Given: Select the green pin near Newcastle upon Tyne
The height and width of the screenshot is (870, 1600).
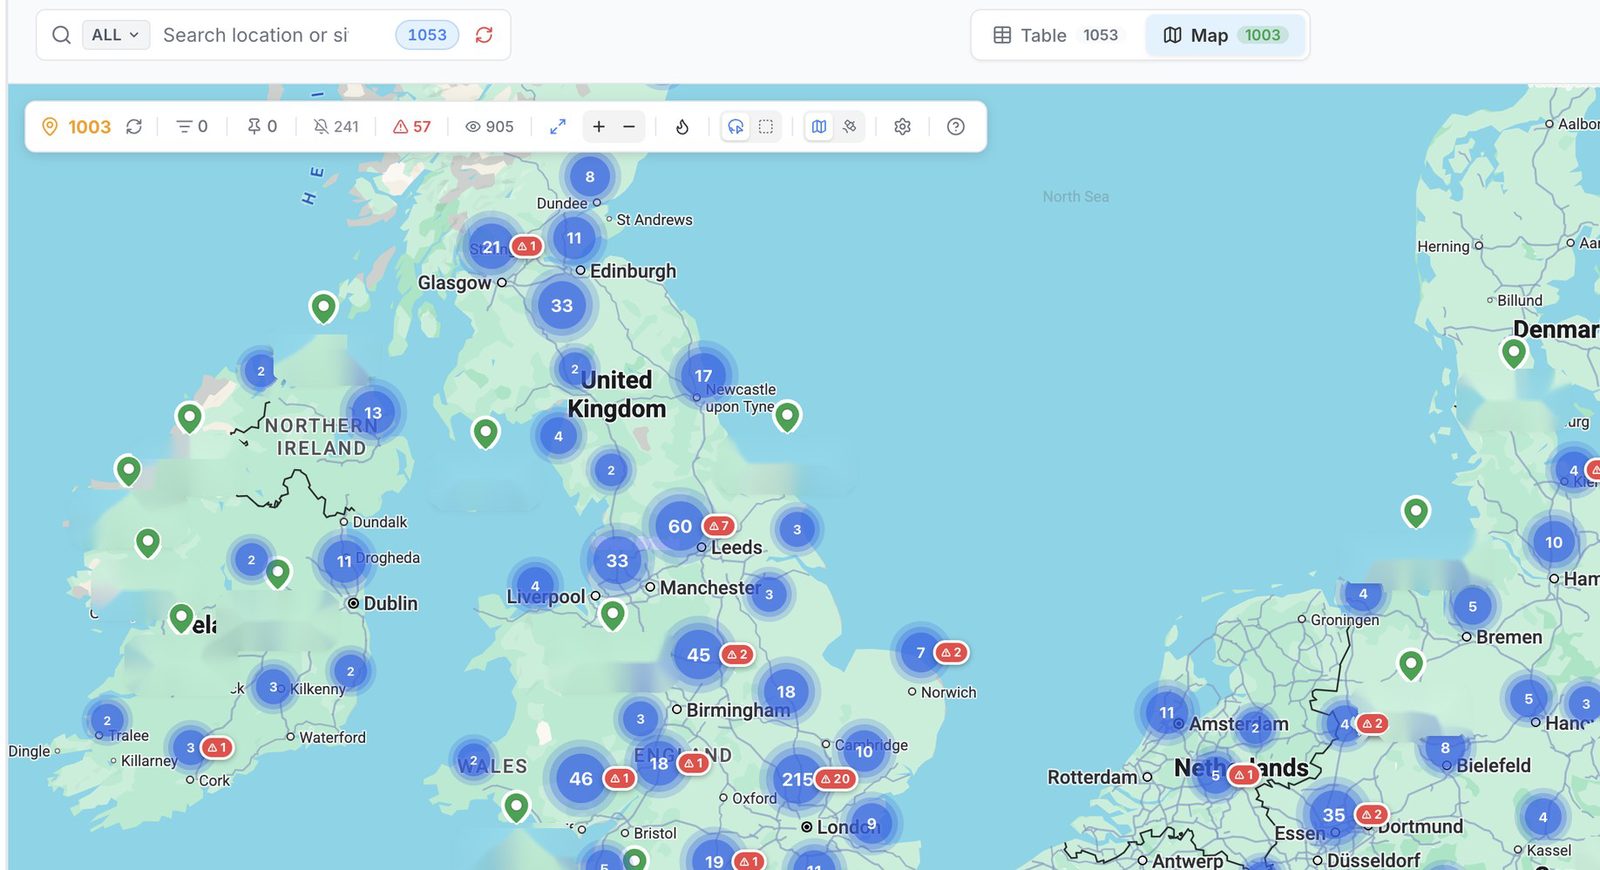Looking at the screenshot, I should coord(787,416).
